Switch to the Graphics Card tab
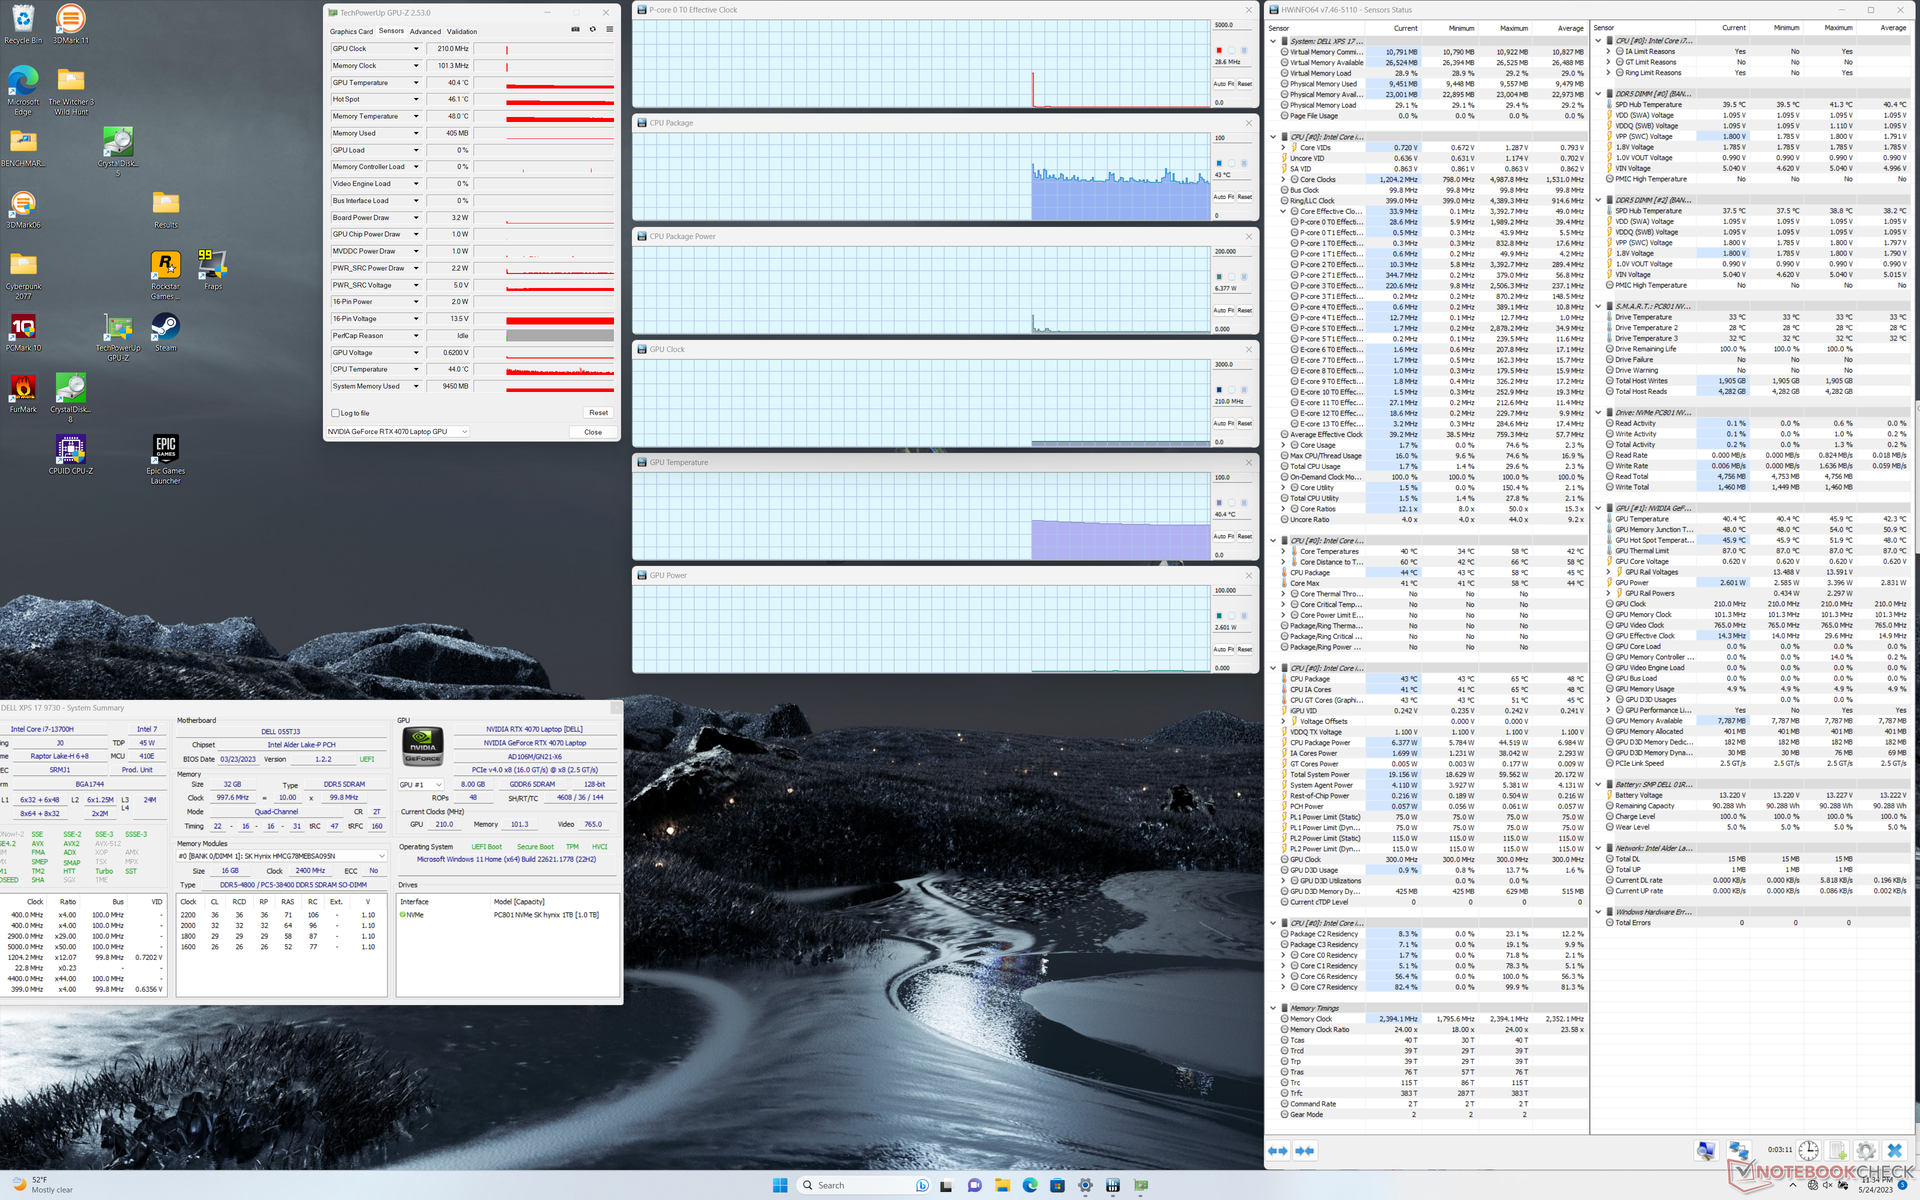This screenshot has height=1200, width=1920. [x=351, y=31]
